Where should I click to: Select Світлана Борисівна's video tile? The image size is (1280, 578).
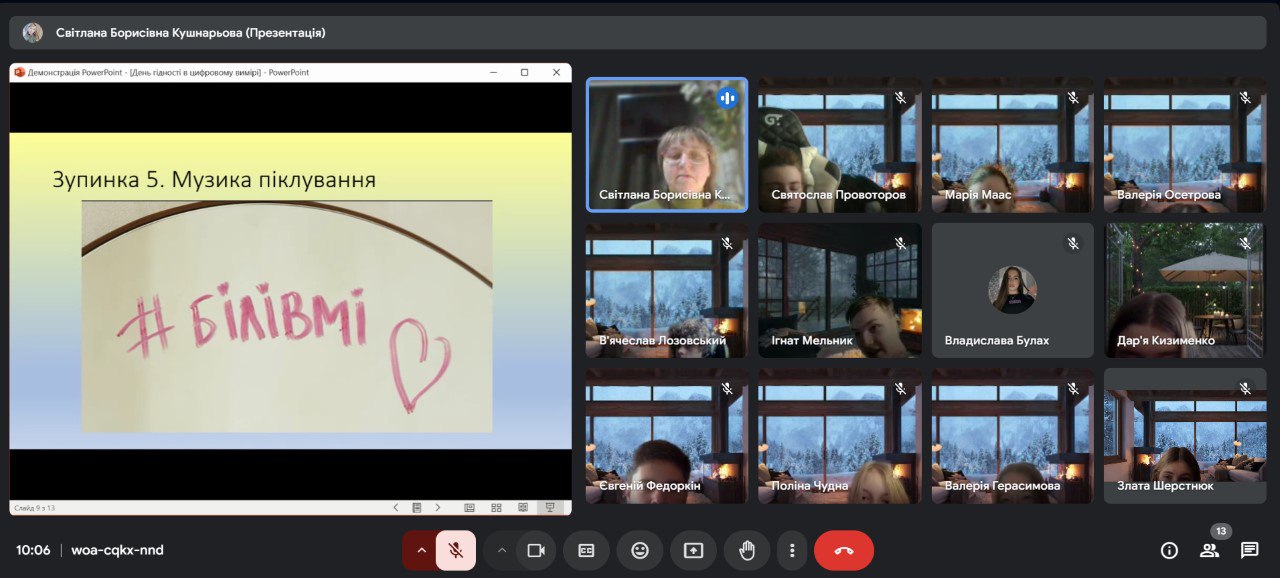click(x=666, y=145)
